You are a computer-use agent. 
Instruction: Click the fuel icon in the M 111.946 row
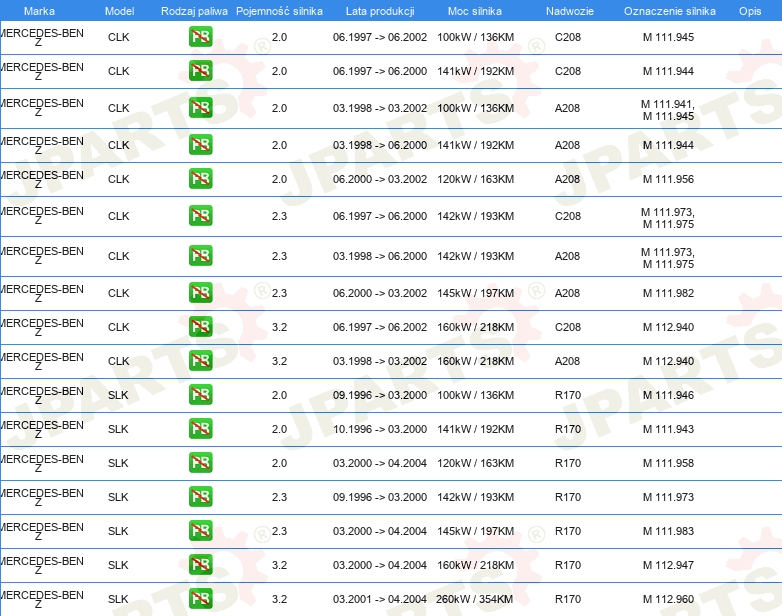[200, 395]
